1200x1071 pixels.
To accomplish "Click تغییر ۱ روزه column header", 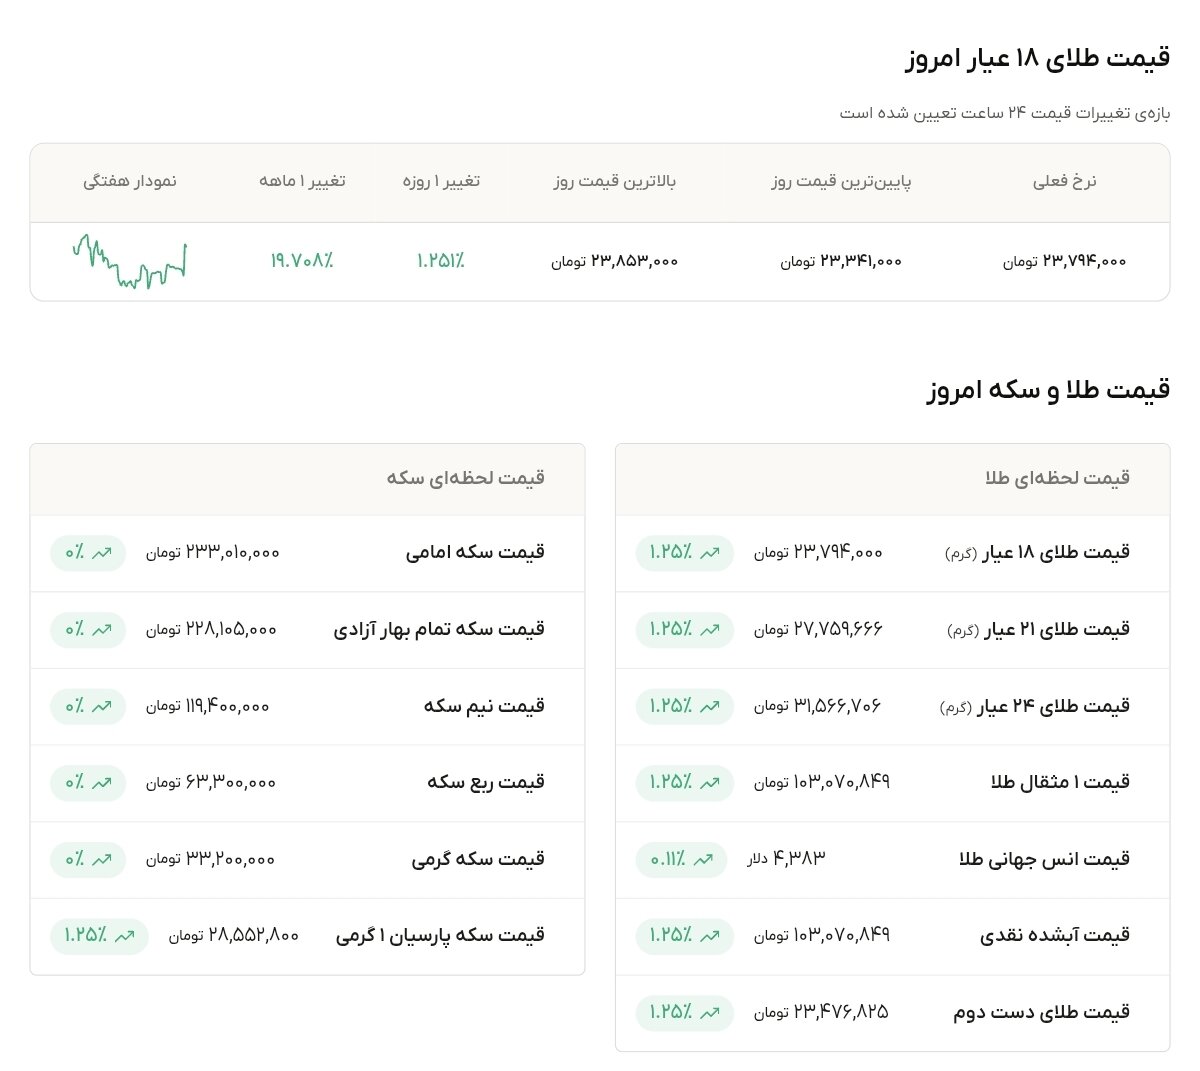I will [x=441, y=181].
